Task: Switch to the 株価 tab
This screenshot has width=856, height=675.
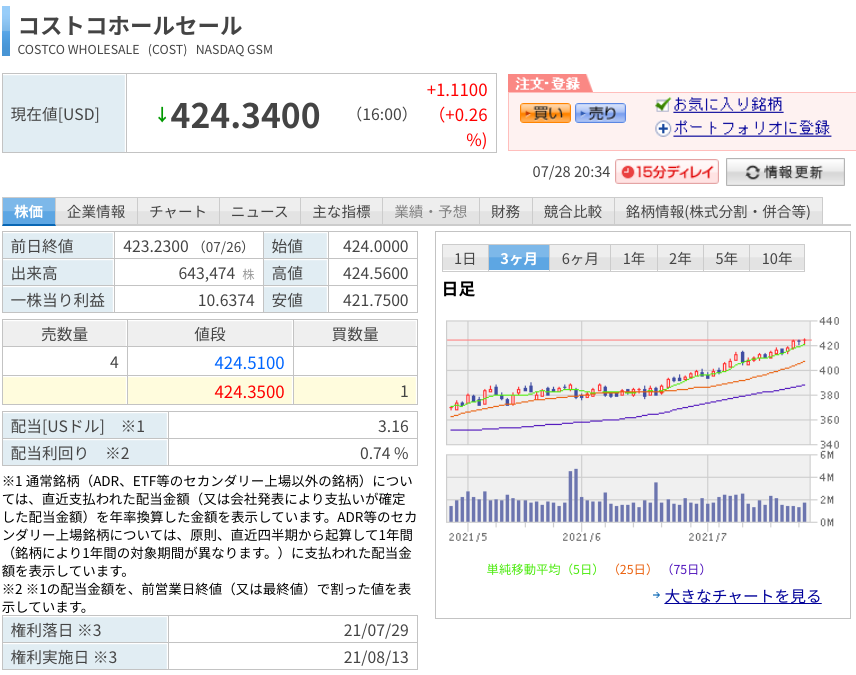Action: 29,211
